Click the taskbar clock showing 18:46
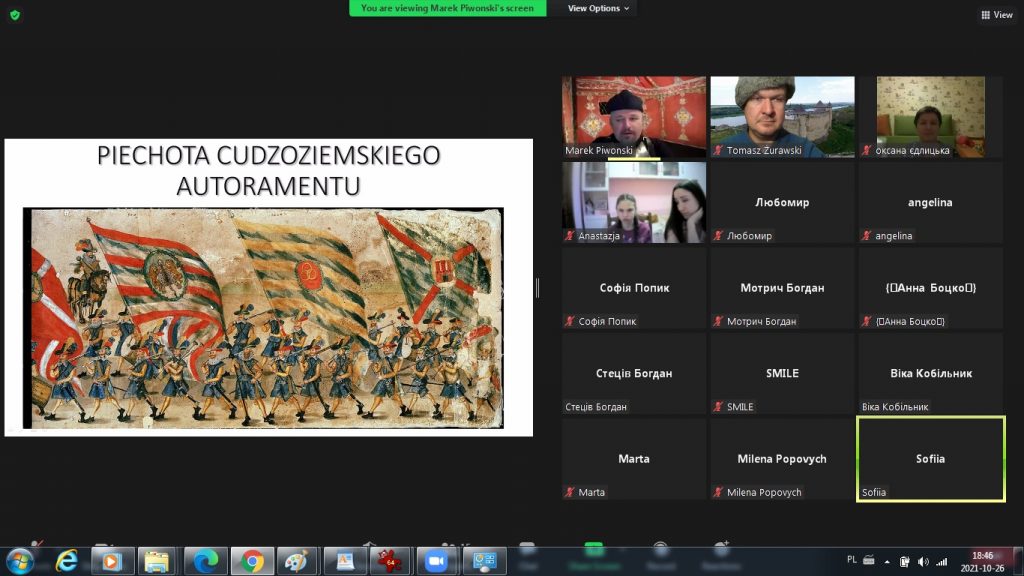The height and width of the screenshot is (576, 1024). (982, 561)
